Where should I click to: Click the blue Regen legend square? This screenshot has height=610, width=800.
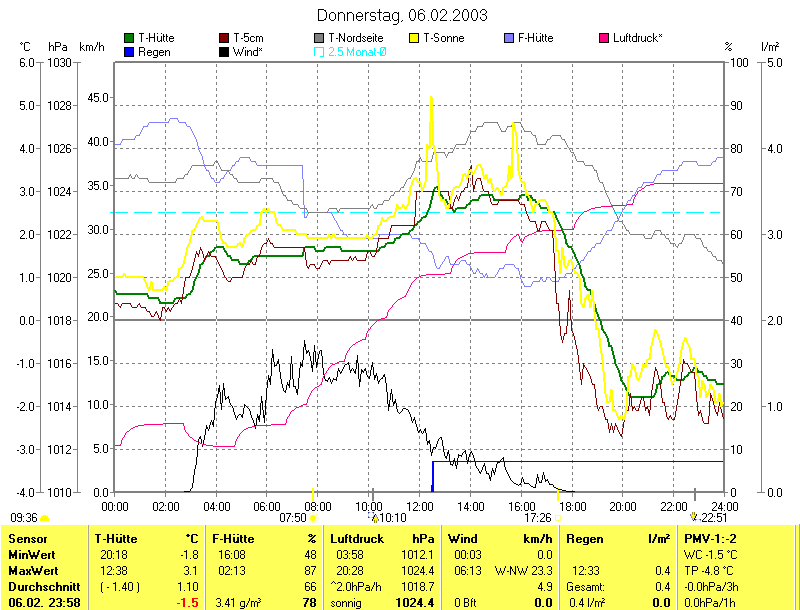point(129,51)
